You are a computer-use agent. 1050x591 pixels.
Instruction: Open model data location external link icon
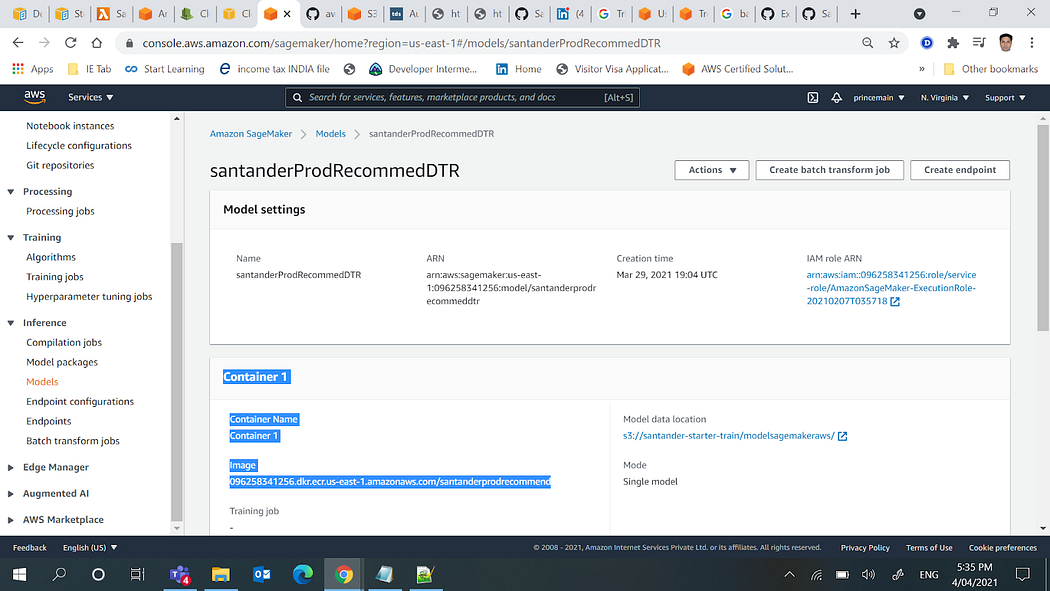tap(842, 436)
